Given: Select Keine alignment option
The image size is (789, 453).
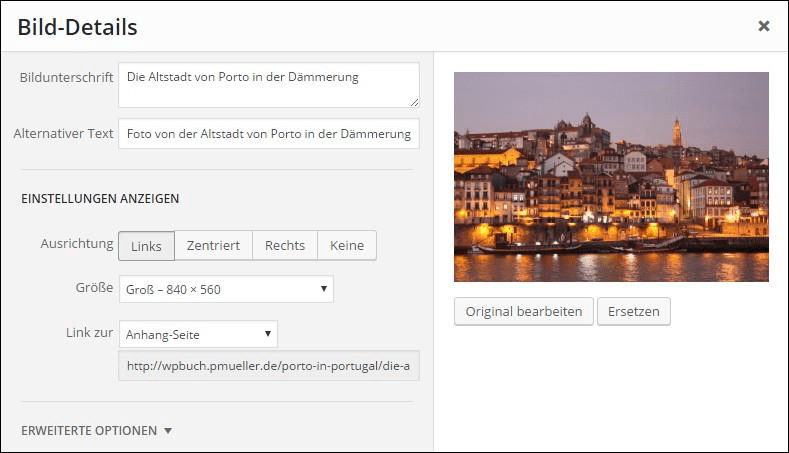Looking at the screenshot, I should tap(347, 246).
